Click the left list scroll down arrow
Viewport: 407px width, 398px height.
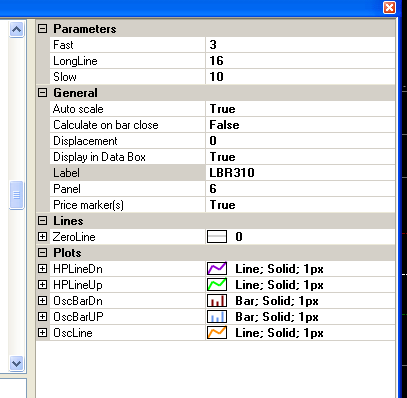[x=16, y=363]
